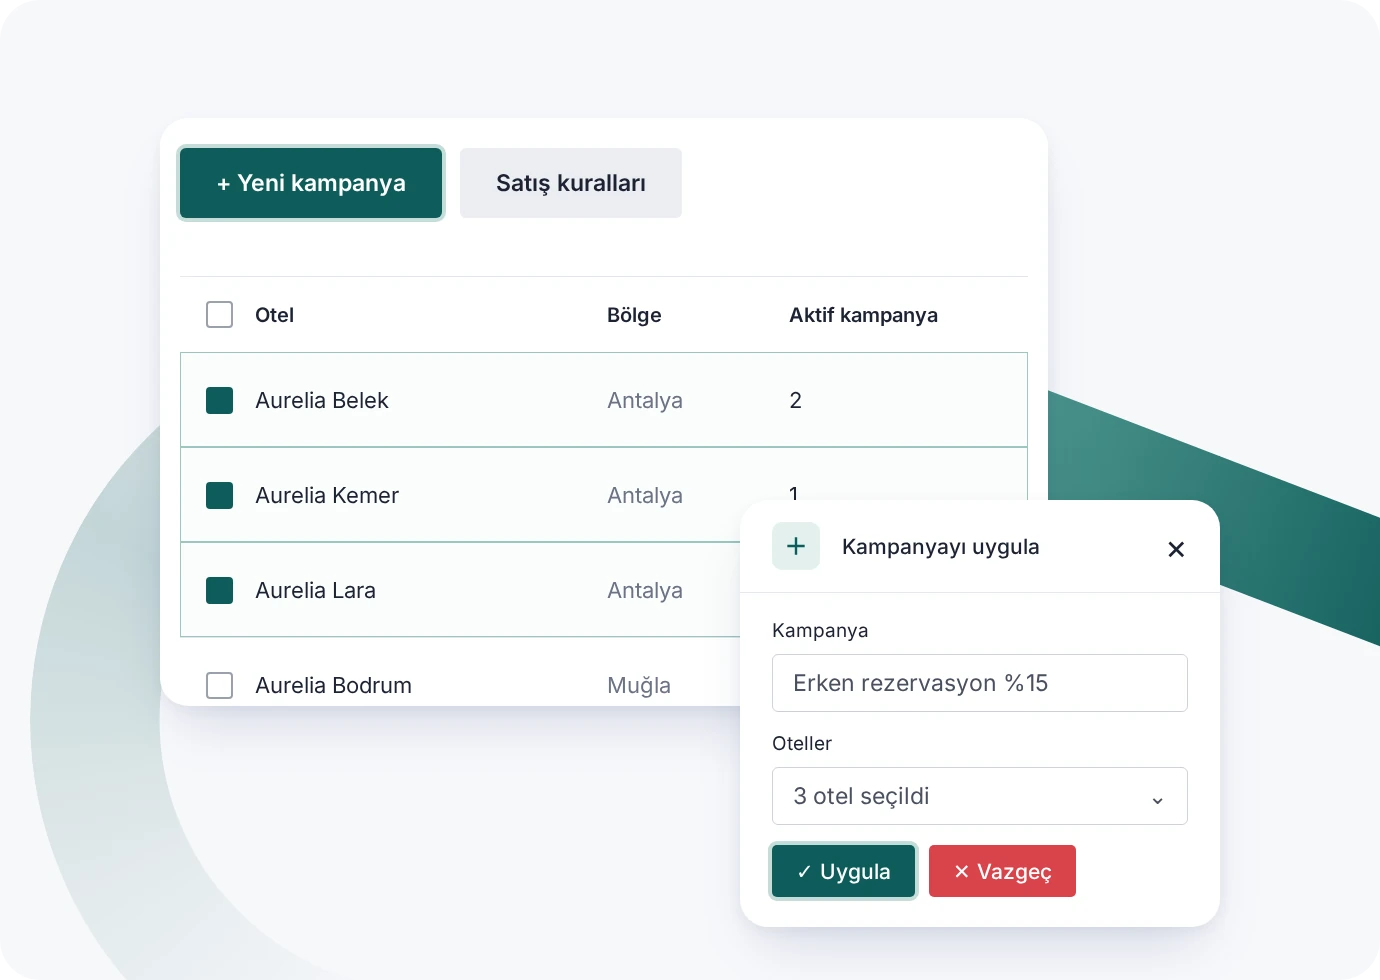
Task: Open Satış kuralları
Action: tap(571, 183)
